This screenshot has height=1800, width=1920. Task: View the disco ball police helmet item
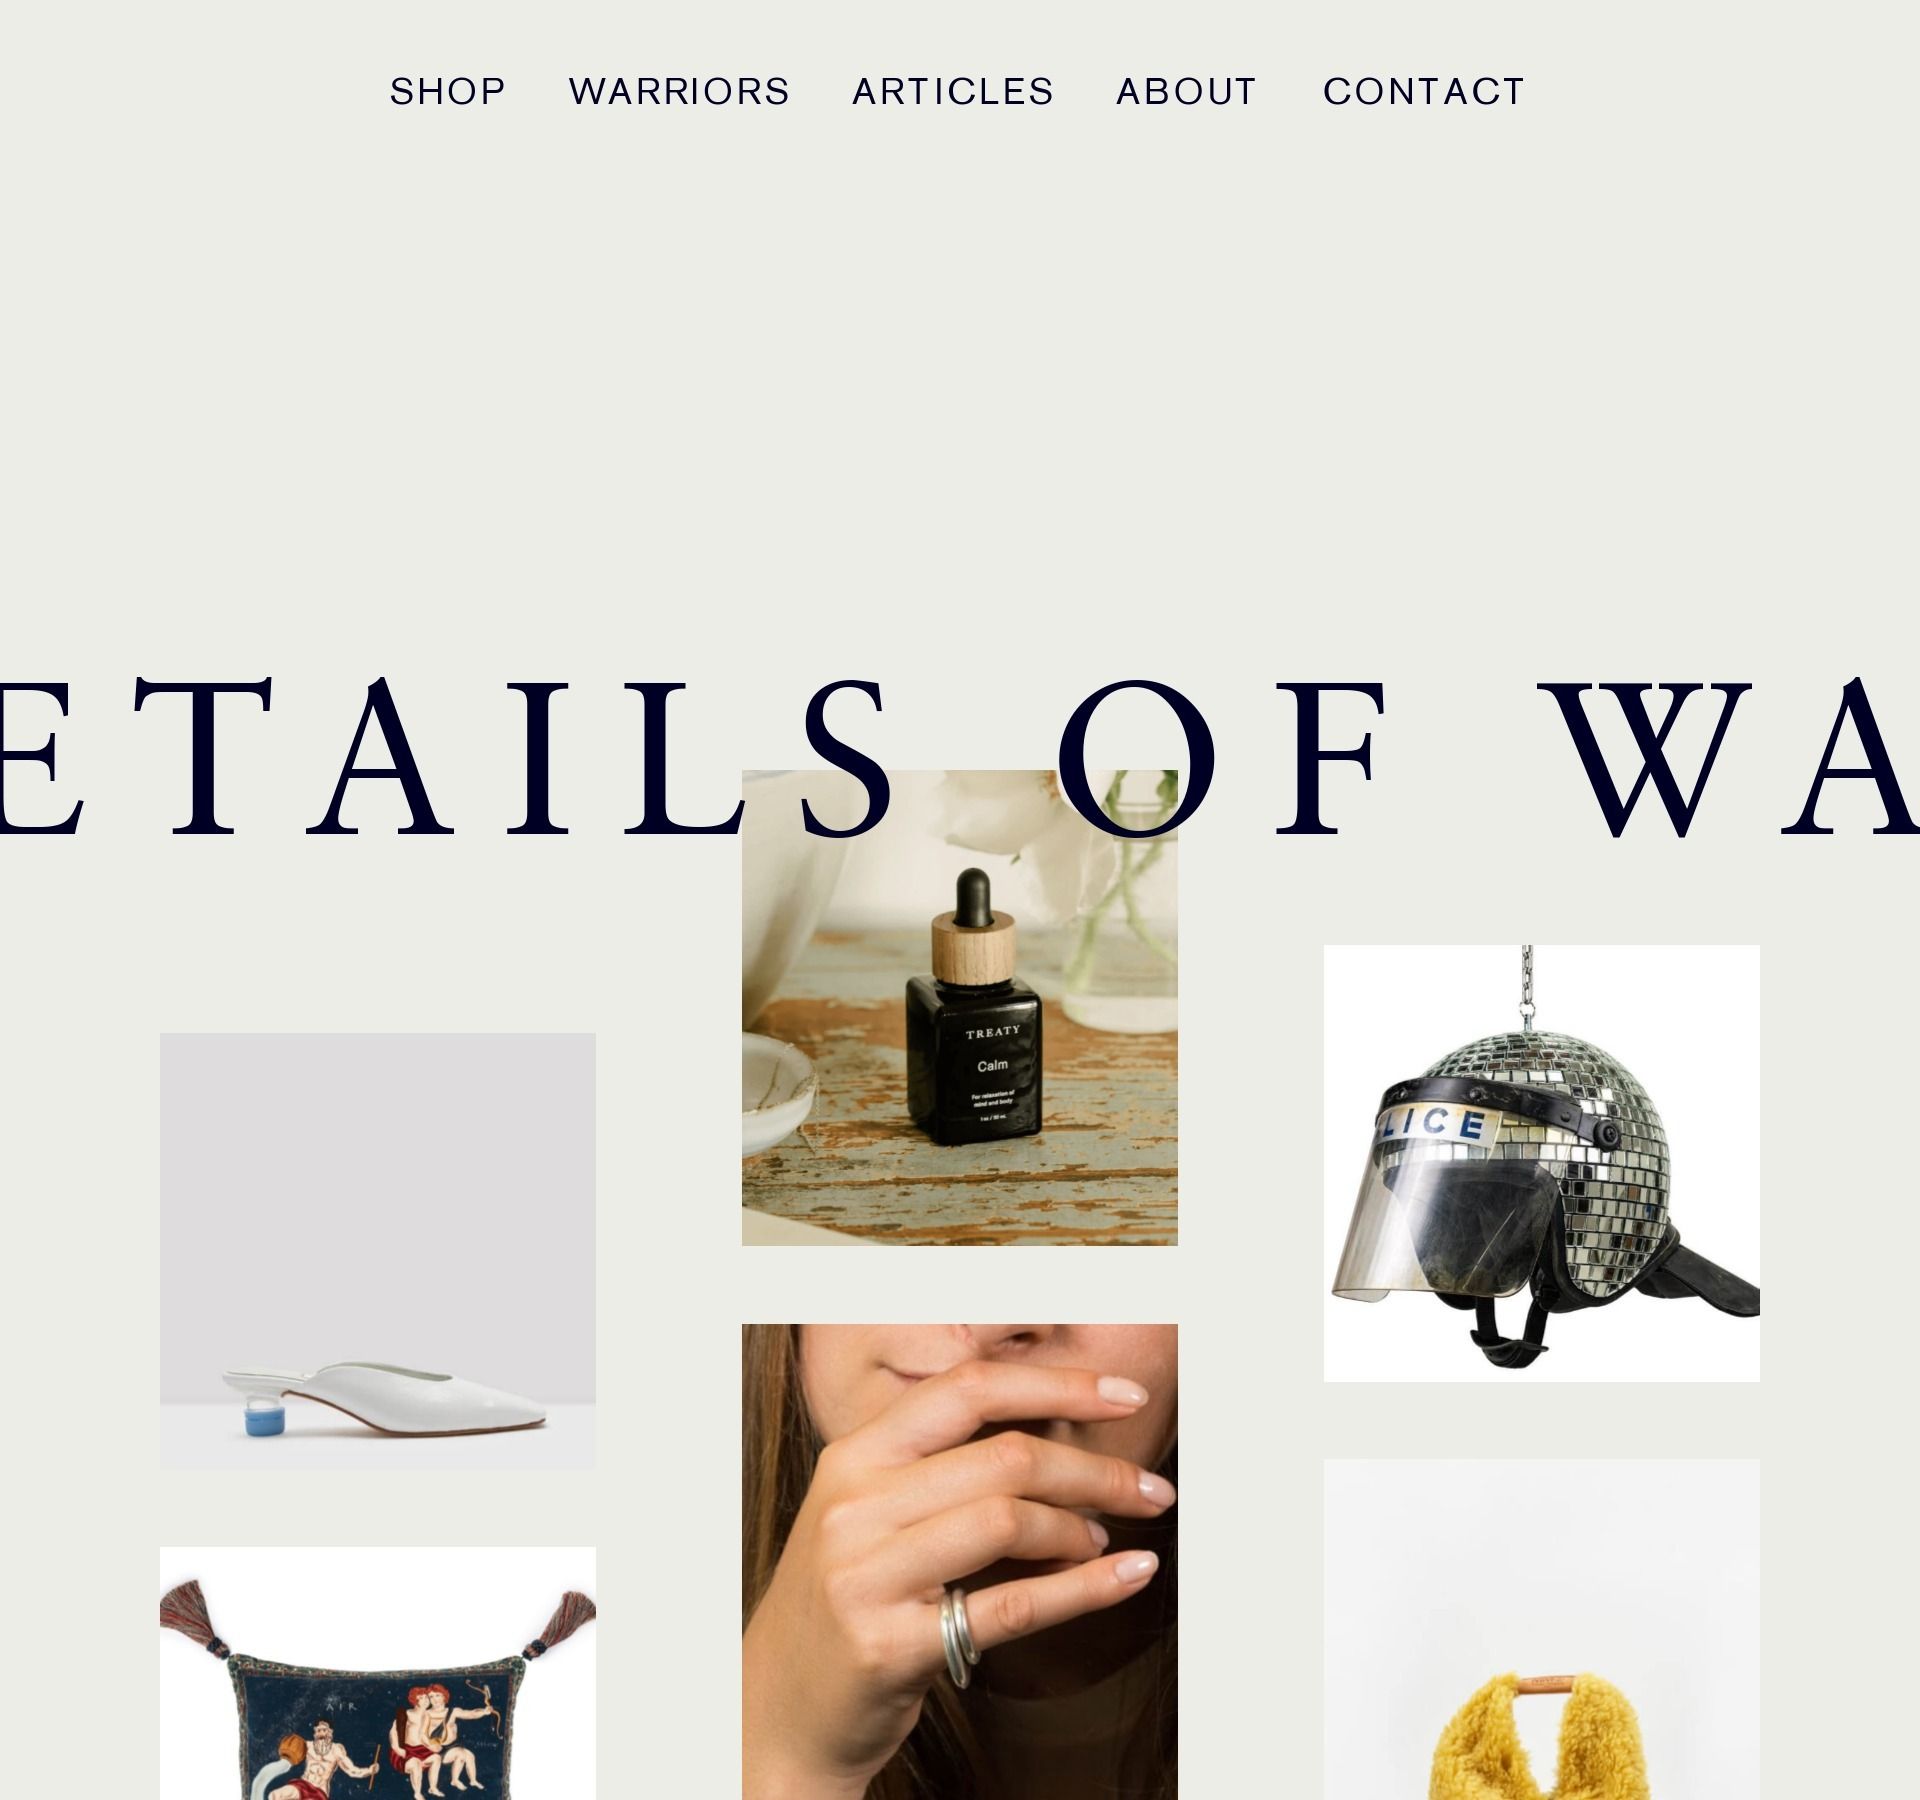(1542, 1163)
